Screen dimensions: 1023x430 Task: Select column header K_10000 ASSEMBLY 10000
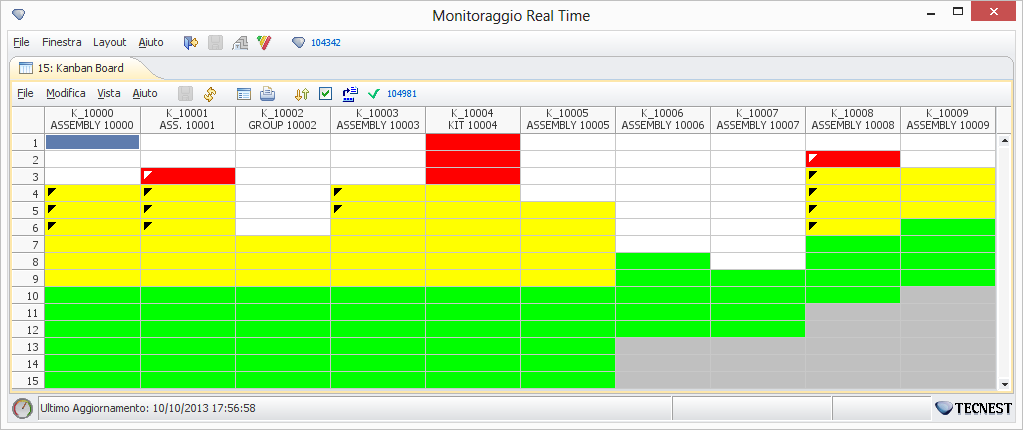[92, 119]
